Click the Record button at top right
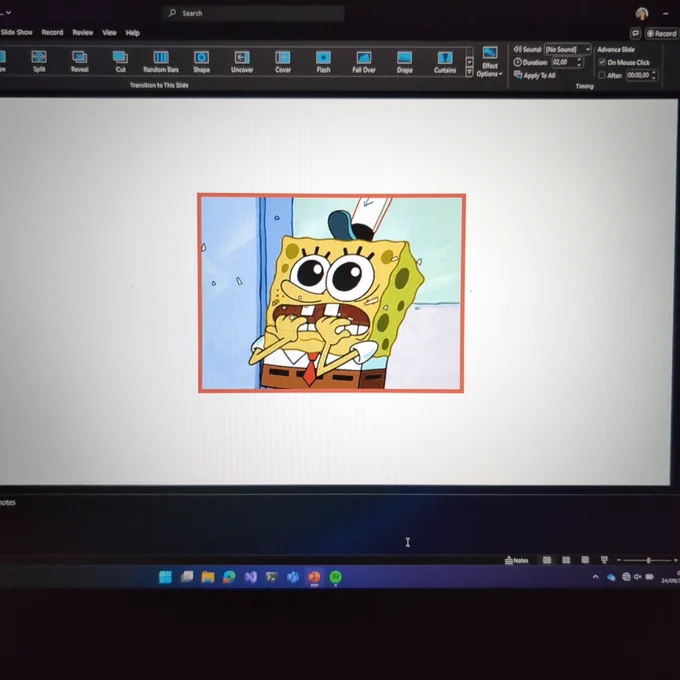The width and height of the screenshot is (680, 680). [661, 33]
